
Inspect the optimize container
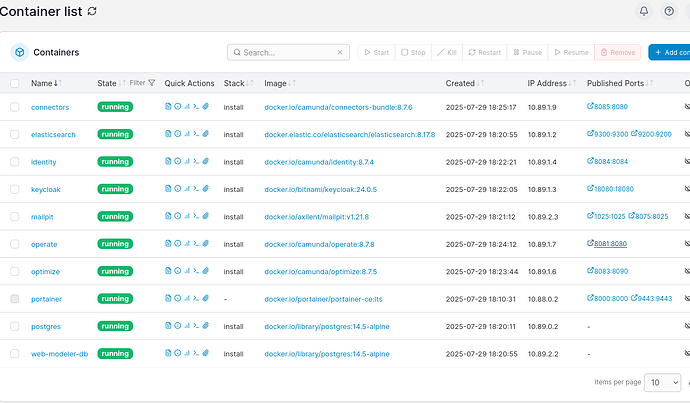177,271
